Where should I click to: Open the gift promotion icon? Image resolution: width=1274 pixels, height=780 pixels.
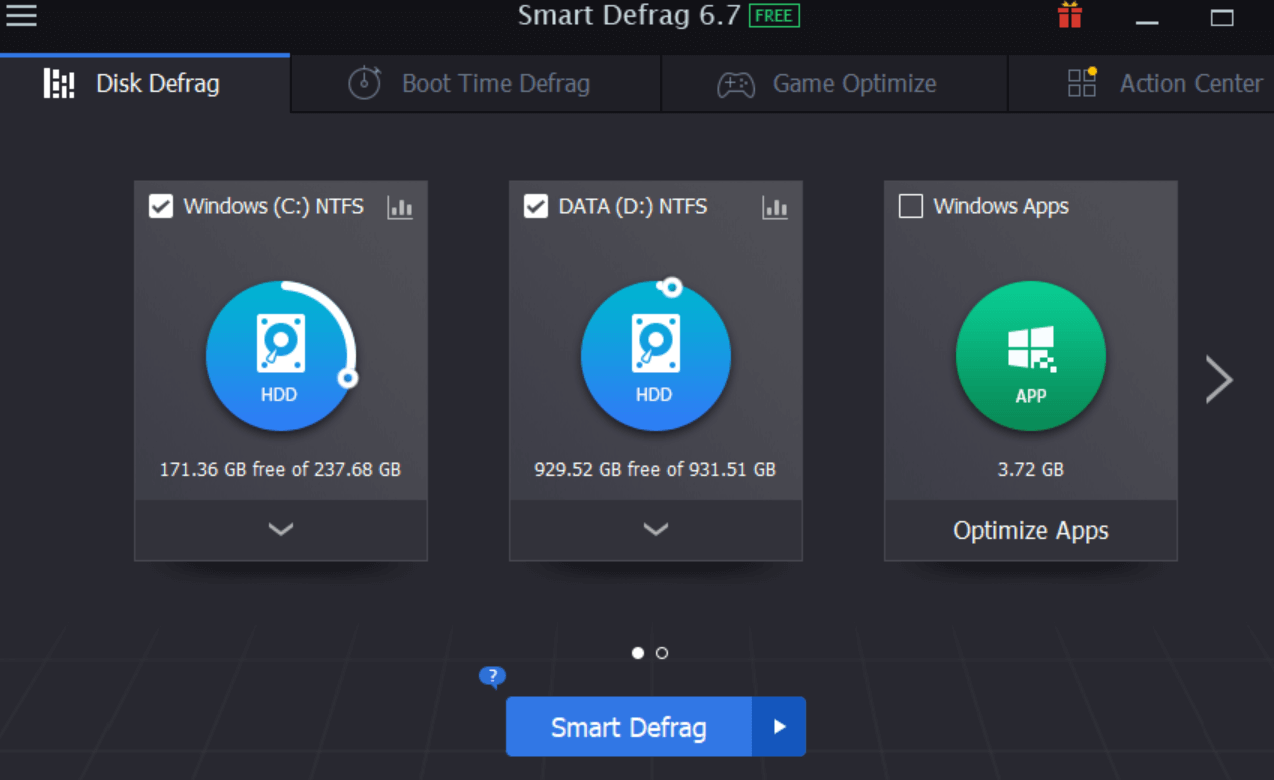click(x=1069, y=15)
